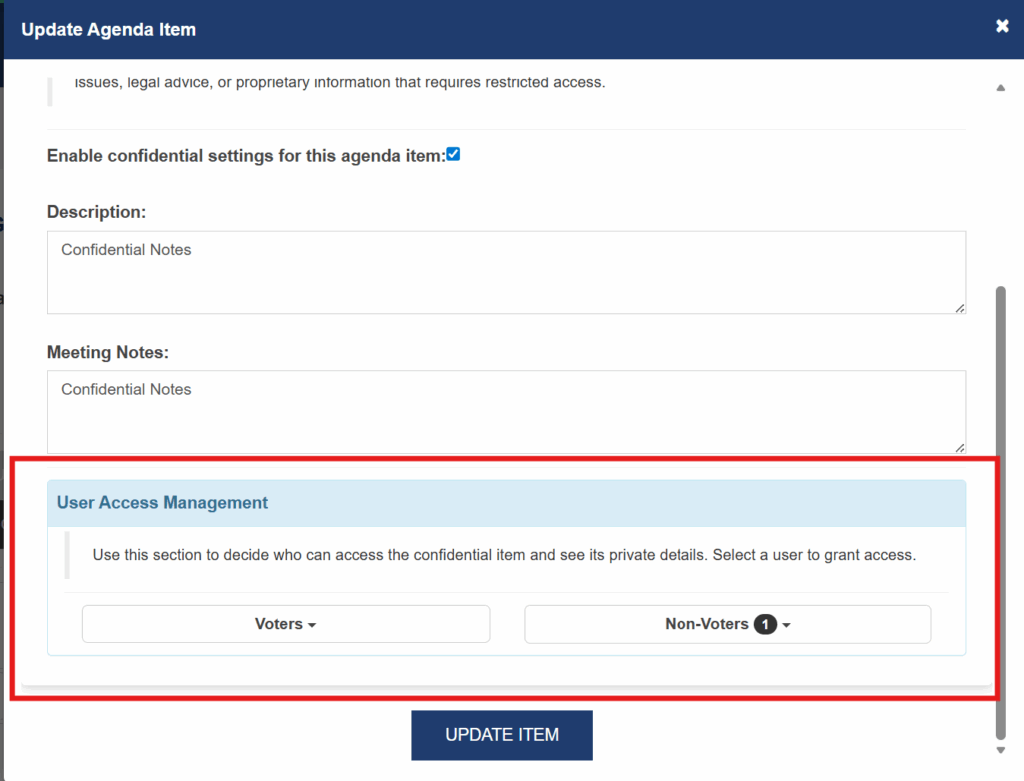This screenshot has height=781, width=1024.
Task: Click the Update Agenda Item title text
Action: [108, 29]
